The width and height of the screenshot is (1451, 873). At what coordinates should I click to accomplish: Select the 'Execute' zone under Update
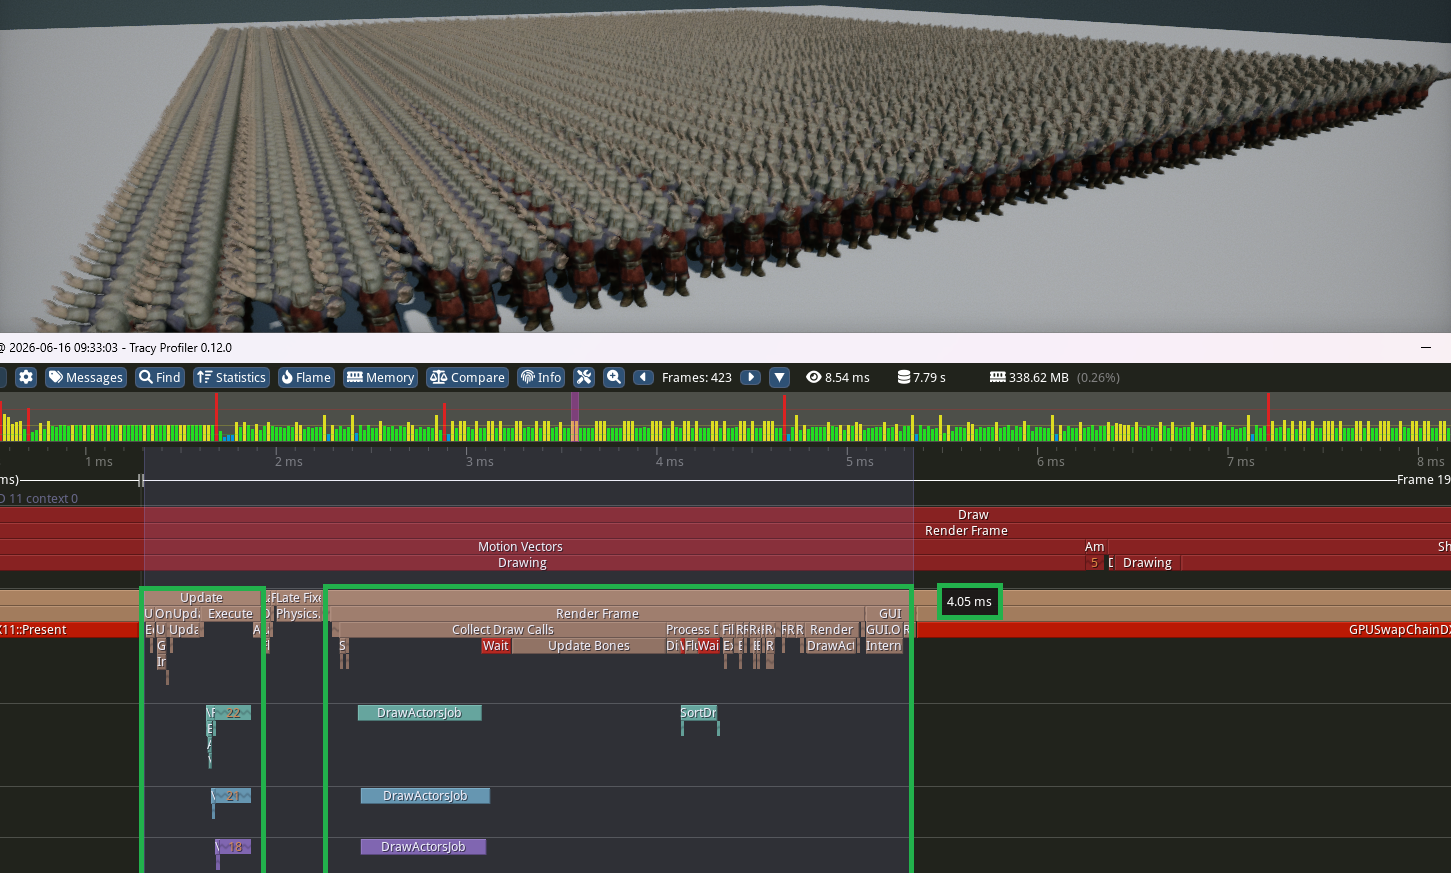point(231,614)
